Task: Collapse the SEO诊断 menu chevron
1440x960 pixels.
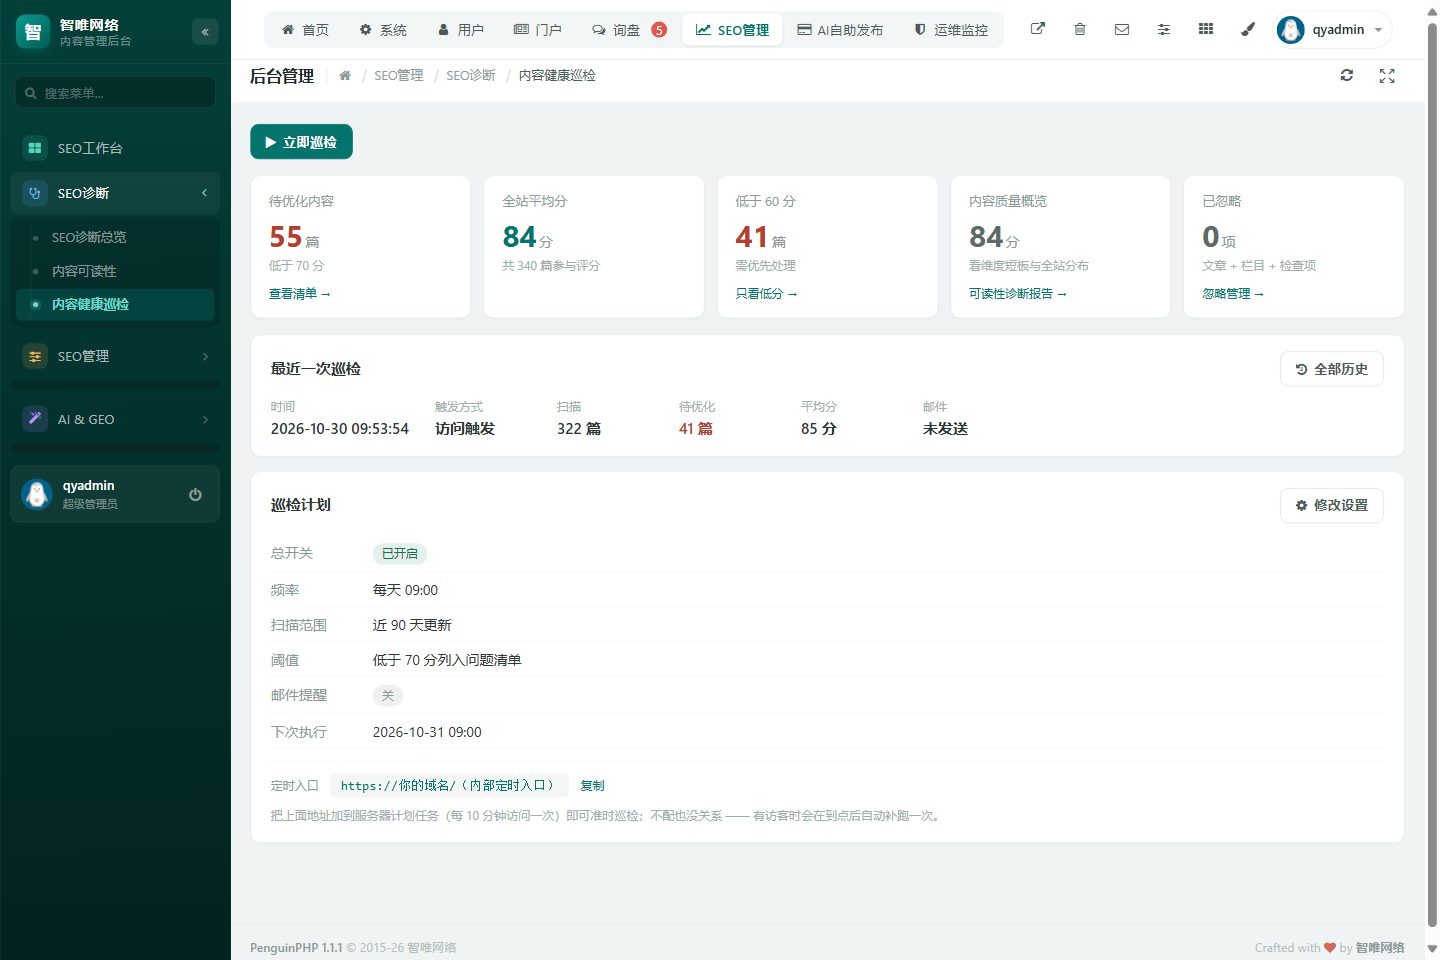Action: (x=204, y=193)
